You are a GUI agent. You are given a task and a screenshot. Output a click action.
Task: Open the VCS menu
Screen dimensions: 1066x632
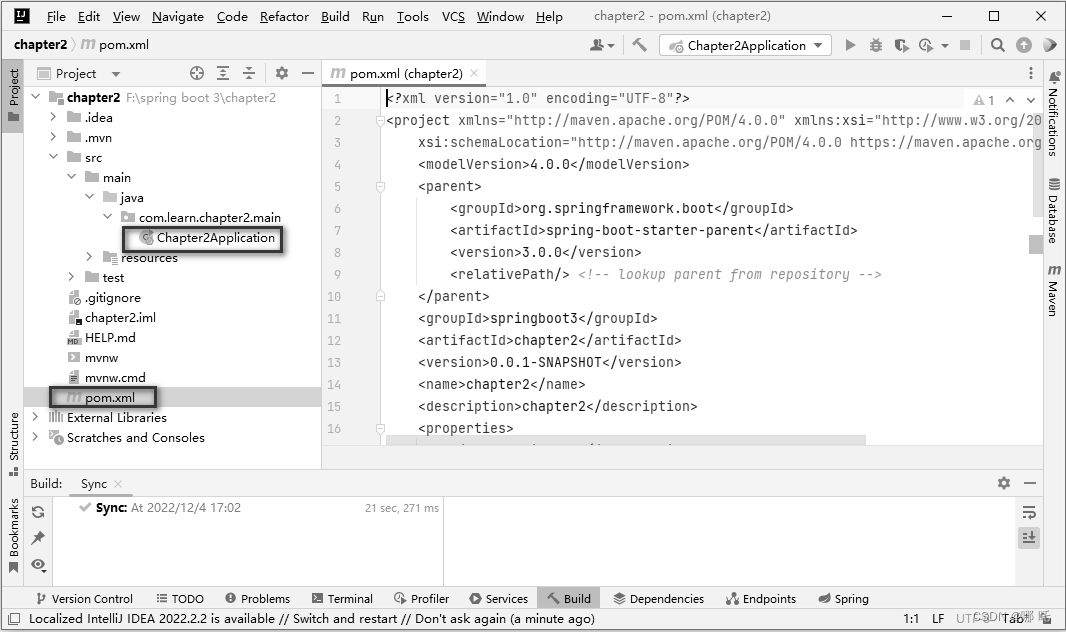tap(453, 16)
